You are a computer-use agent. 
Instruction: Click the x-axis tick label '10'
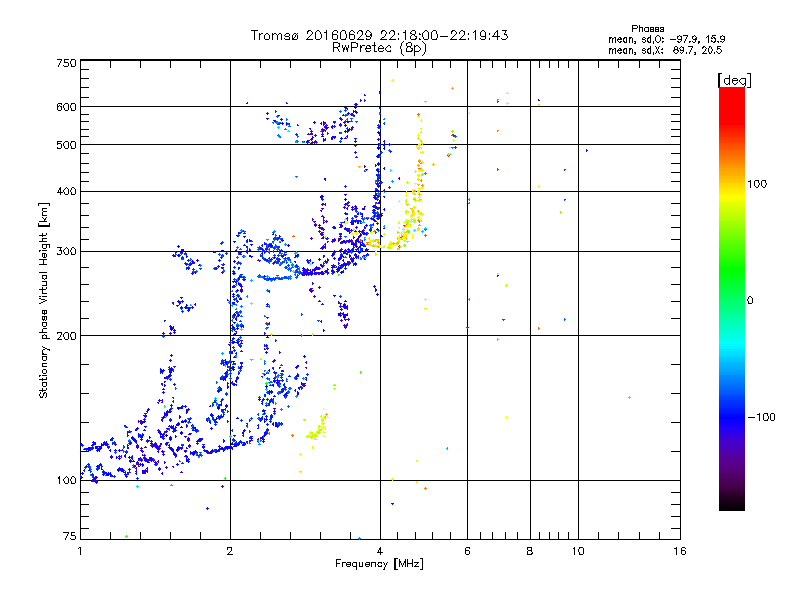[x=578, y=551]
